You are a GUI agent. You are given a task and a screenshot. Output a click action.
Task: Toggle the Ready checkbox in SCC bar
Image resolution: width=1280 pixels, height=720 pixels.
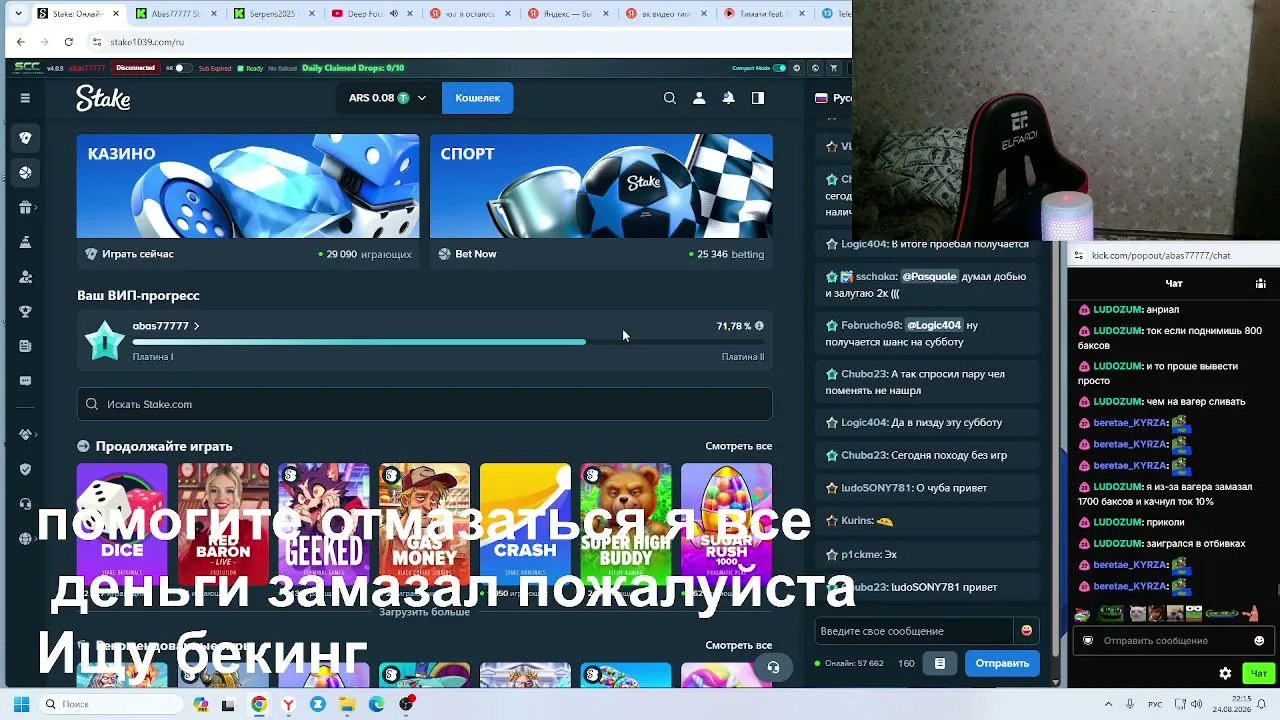240,68
